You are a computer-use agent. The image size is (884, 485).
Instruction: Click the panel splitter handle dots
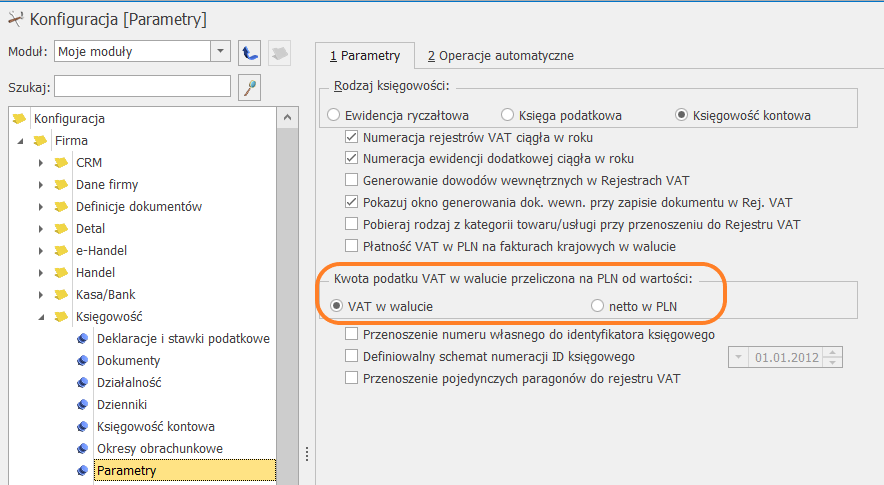(x=307, y=454)
